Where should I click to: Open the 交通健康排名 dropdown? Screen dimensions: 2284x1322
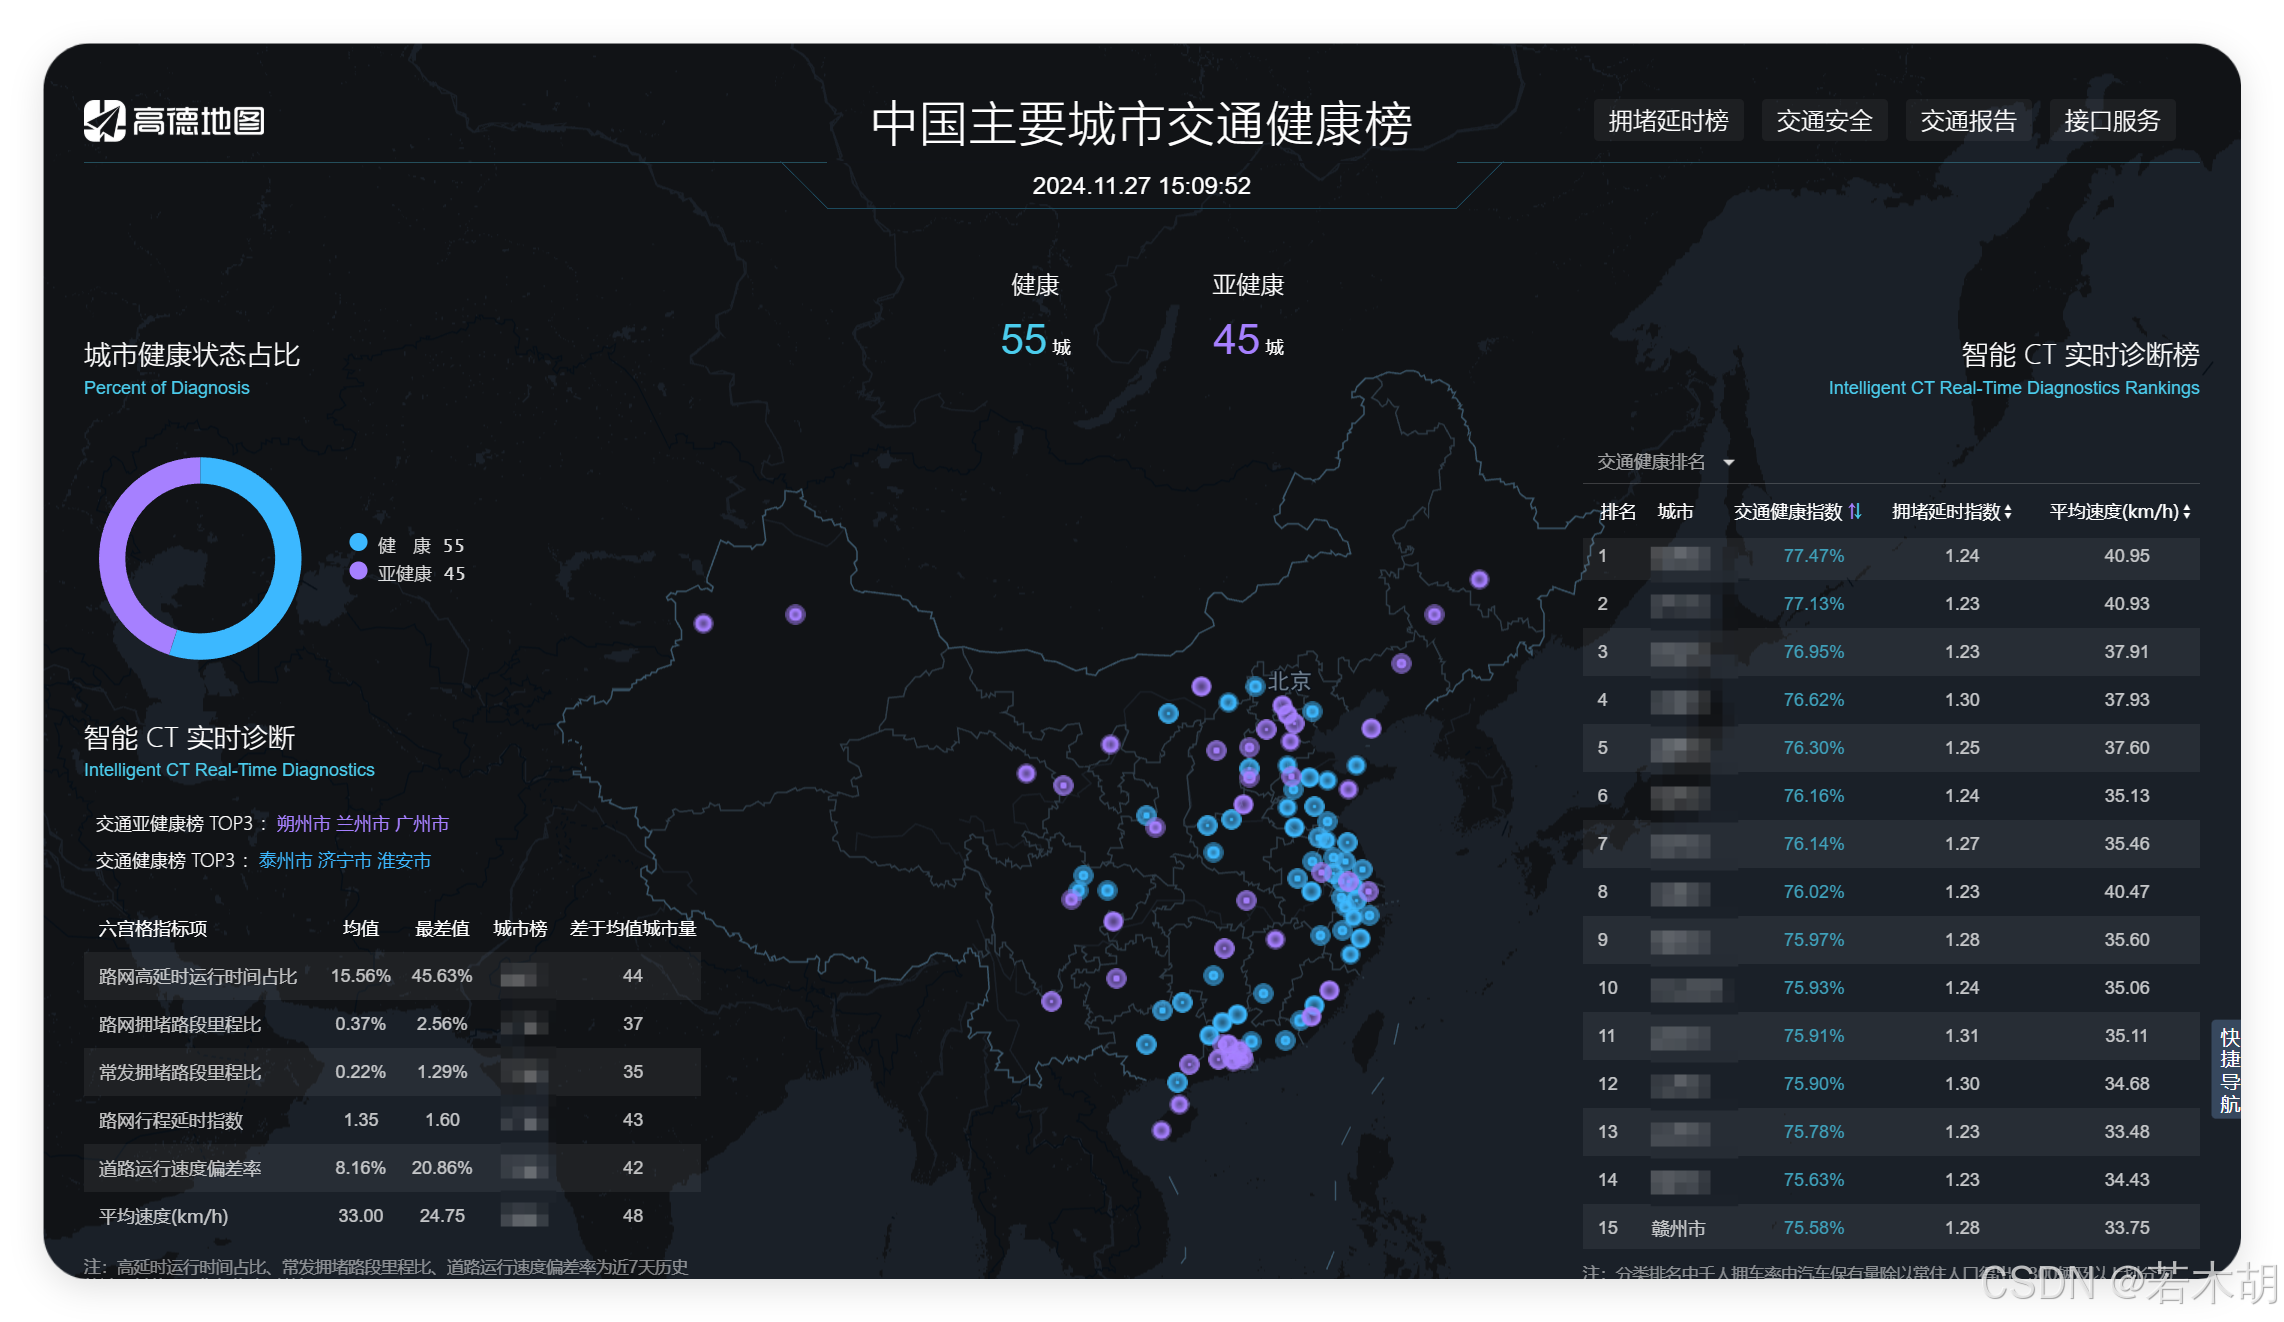[x=1651, y=462]
